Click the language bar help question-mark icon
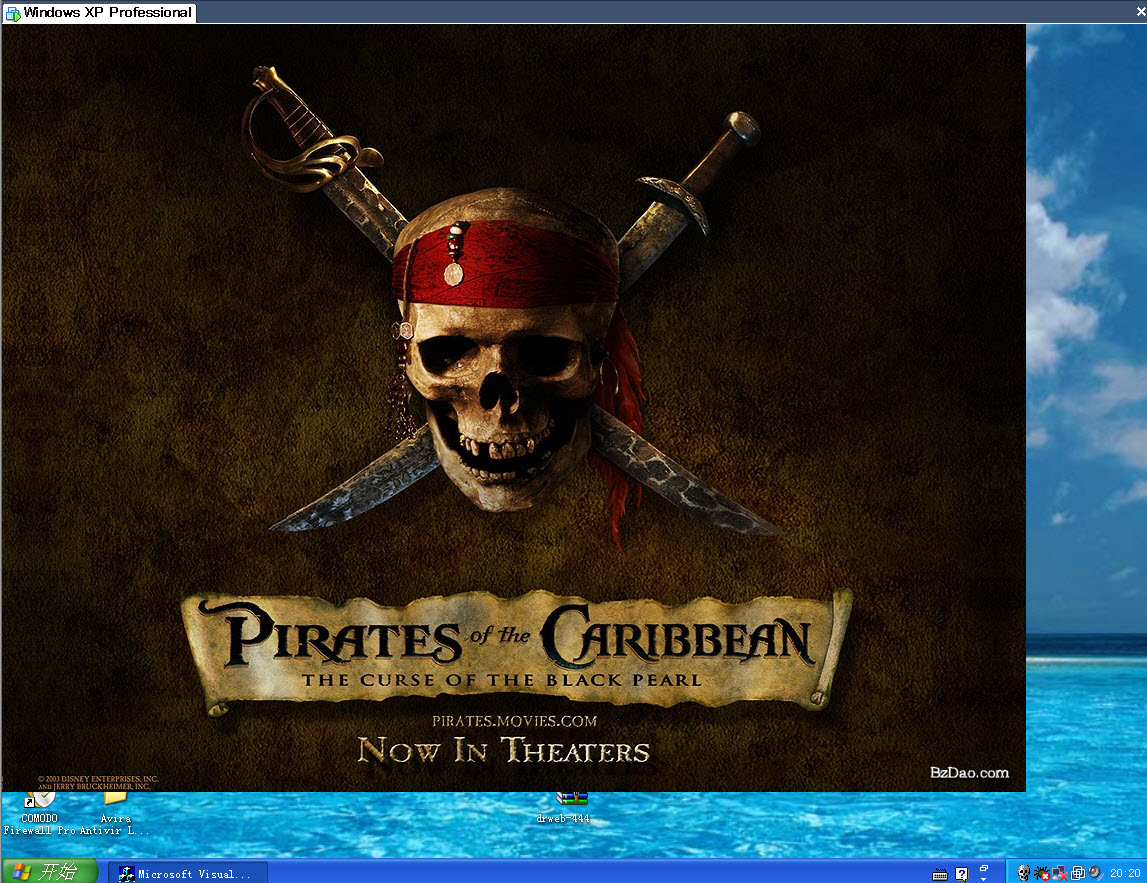This screenshot has height=883, width=1147. [x=962, y=873]
